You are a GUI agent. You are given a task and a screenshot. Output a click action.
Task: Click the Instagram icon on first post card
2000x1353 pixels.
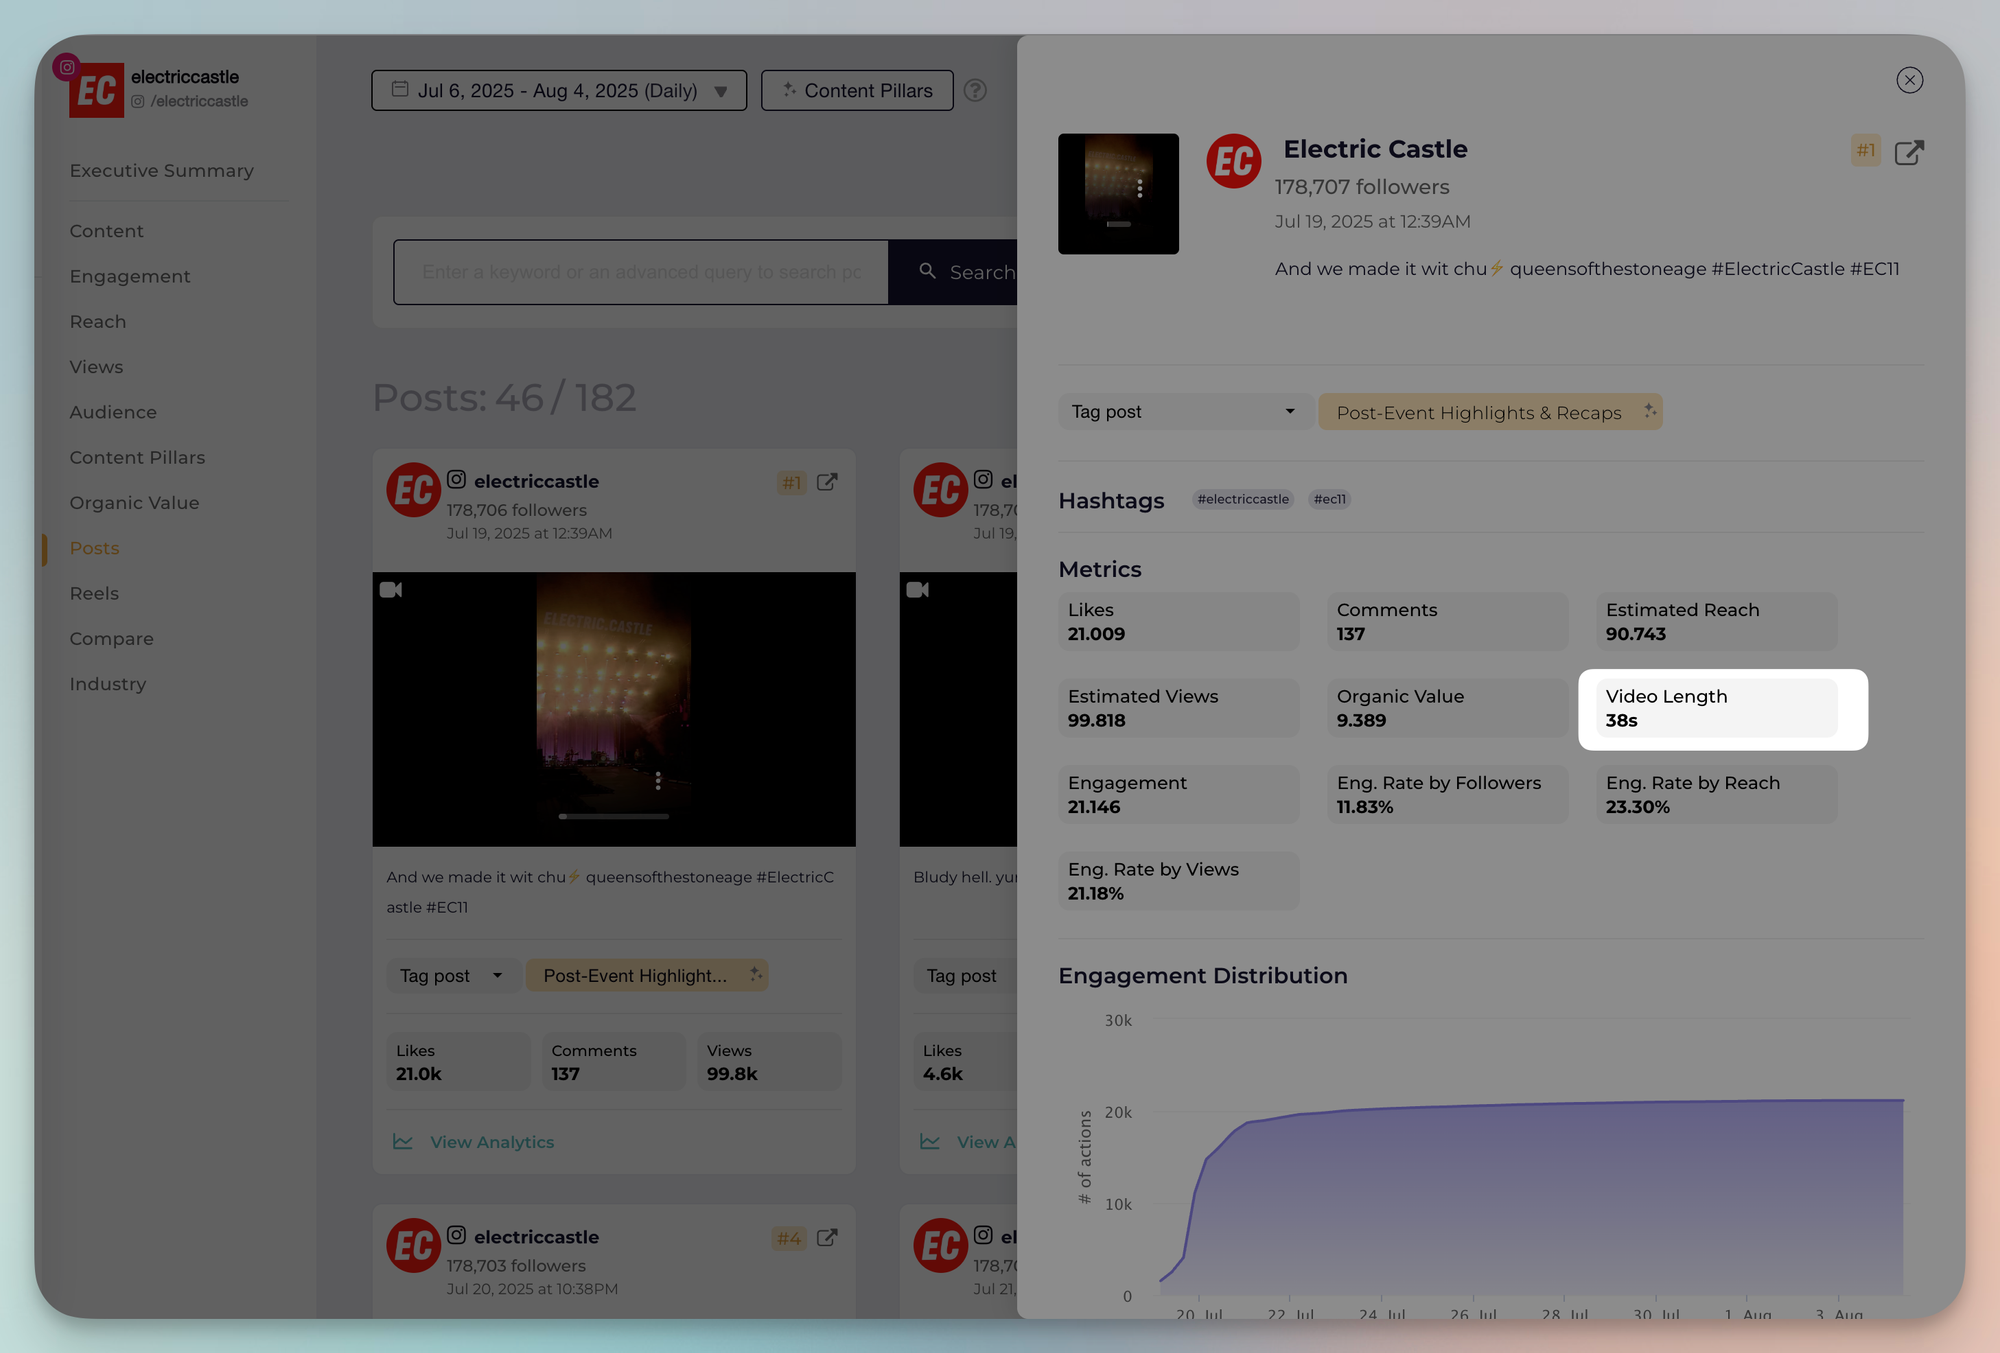coord(456,480)
